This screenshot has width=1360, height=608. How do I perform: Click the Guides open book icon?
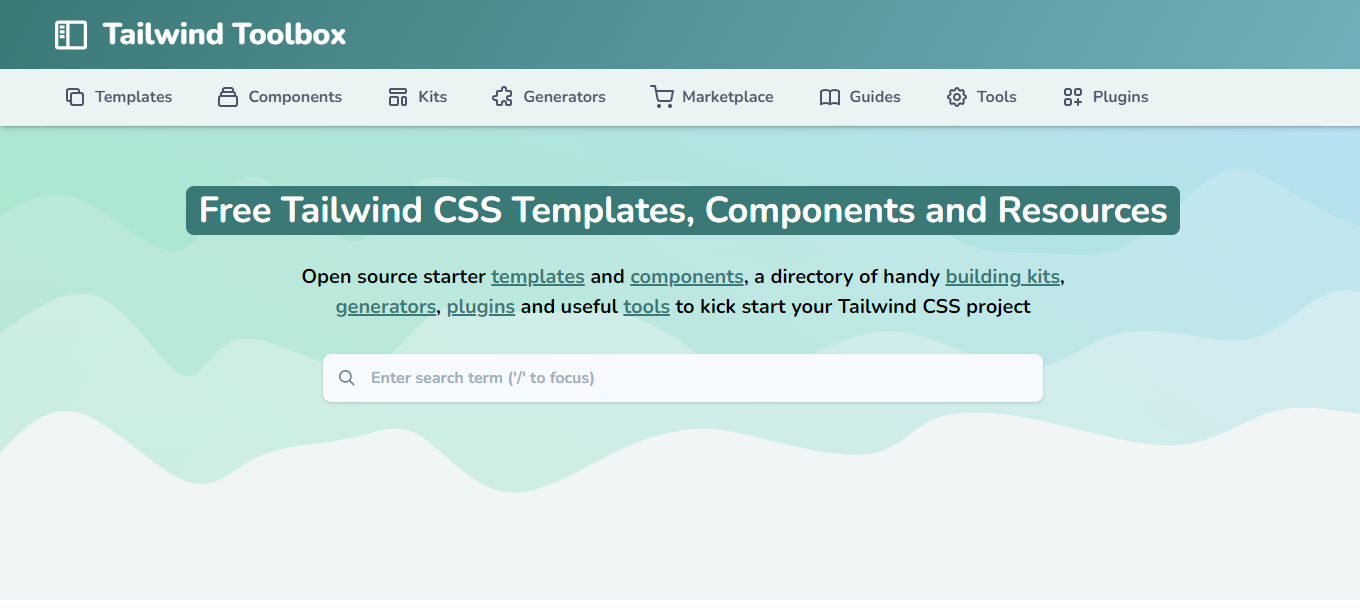click(x=830, y=97)
